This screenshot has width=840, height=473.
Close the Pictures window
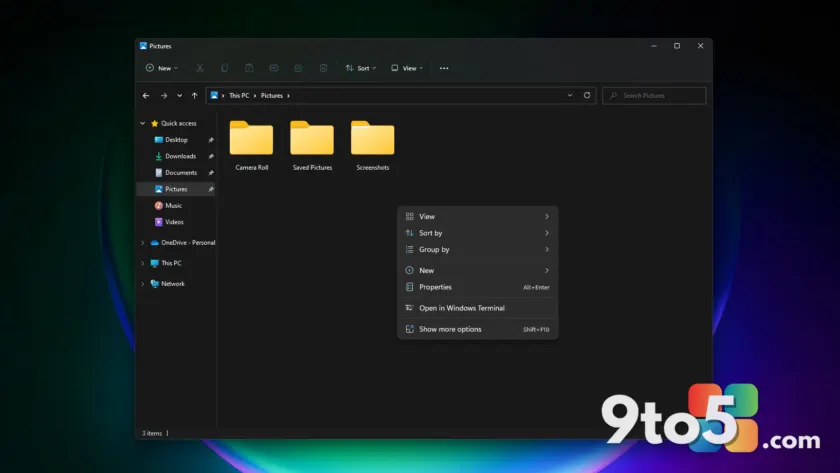pyautogui.click(x=700, y=46)
